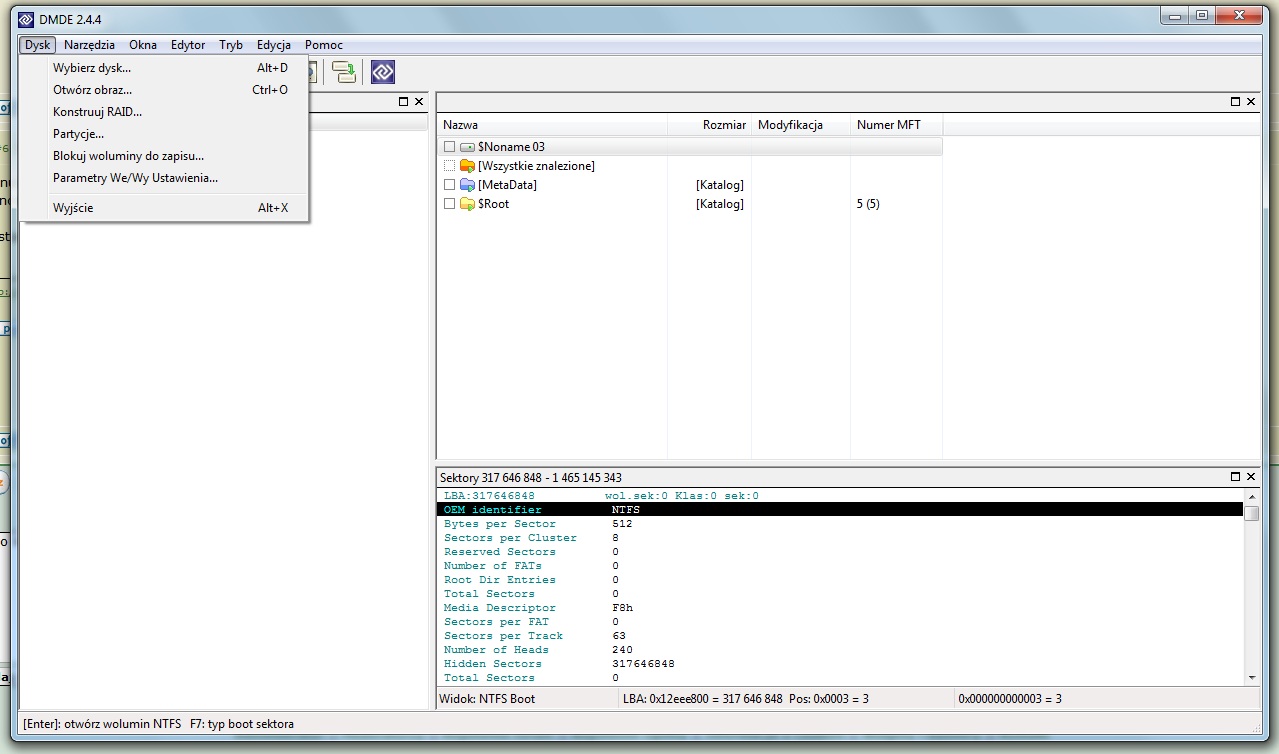Choose Otwórz obraz... menu entry
The height and width of the screenshot is (754, 1279).
pos(164,90)
